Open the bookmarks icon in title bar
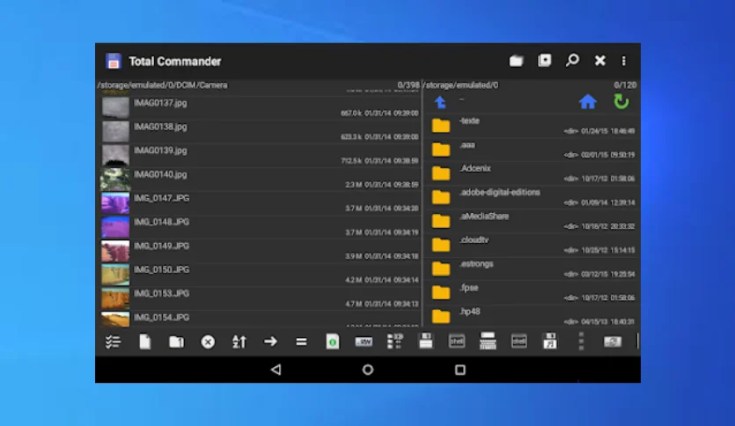 coord(544,60)
